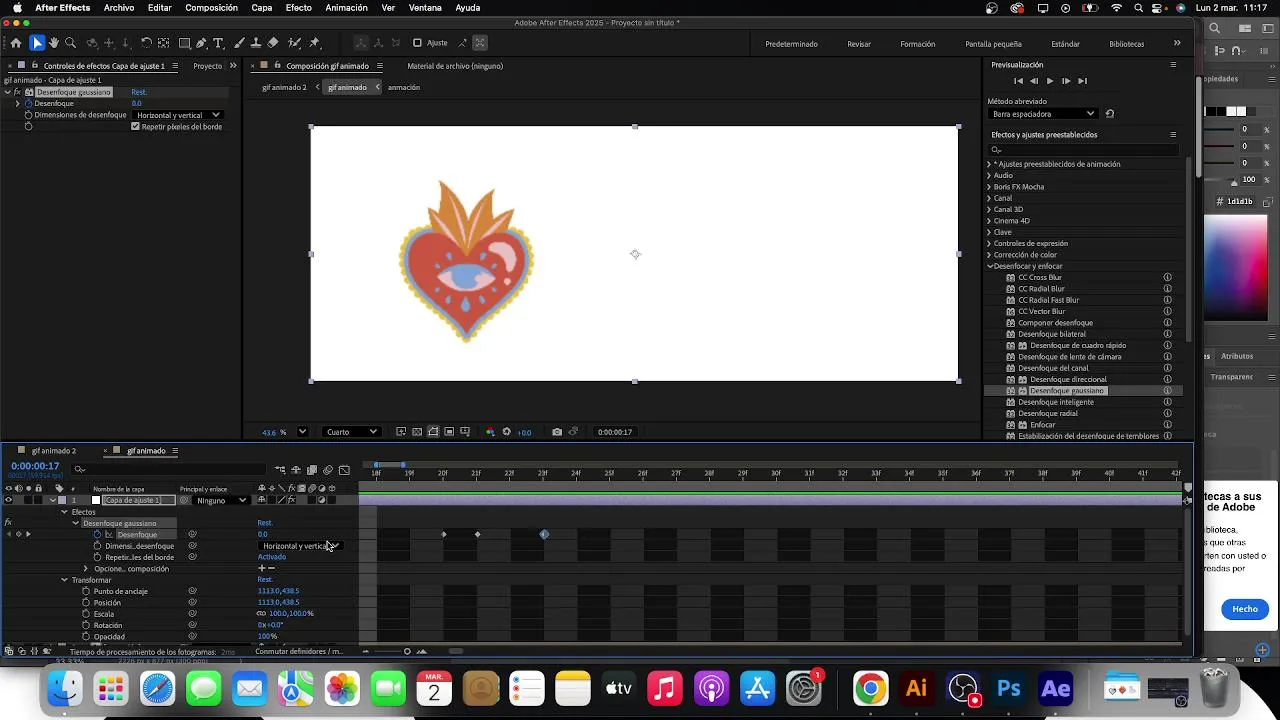The image size is (1280, 720).
Task: Click the info icon beside CC Cross Blur
Action: 1167,277
